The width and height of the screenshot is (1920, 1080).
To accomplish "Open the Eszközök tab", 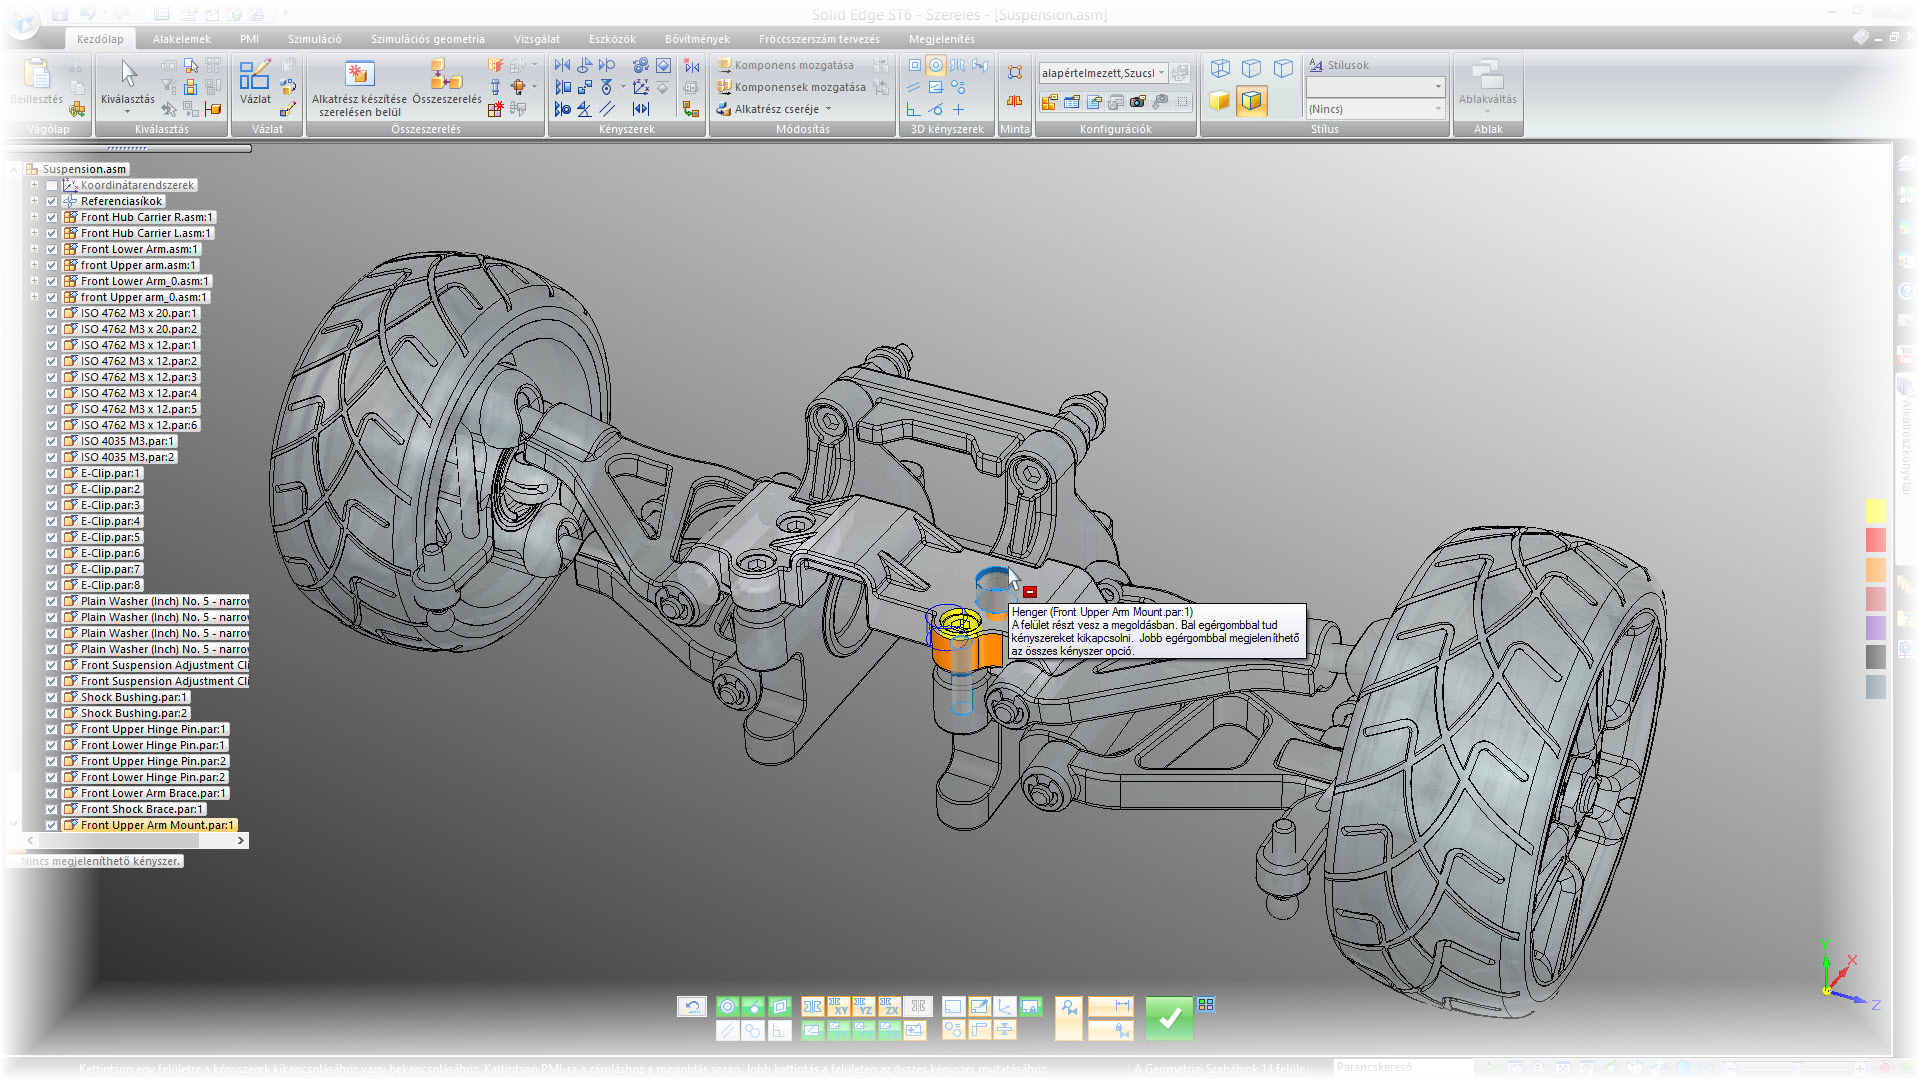I will [612, 39].
